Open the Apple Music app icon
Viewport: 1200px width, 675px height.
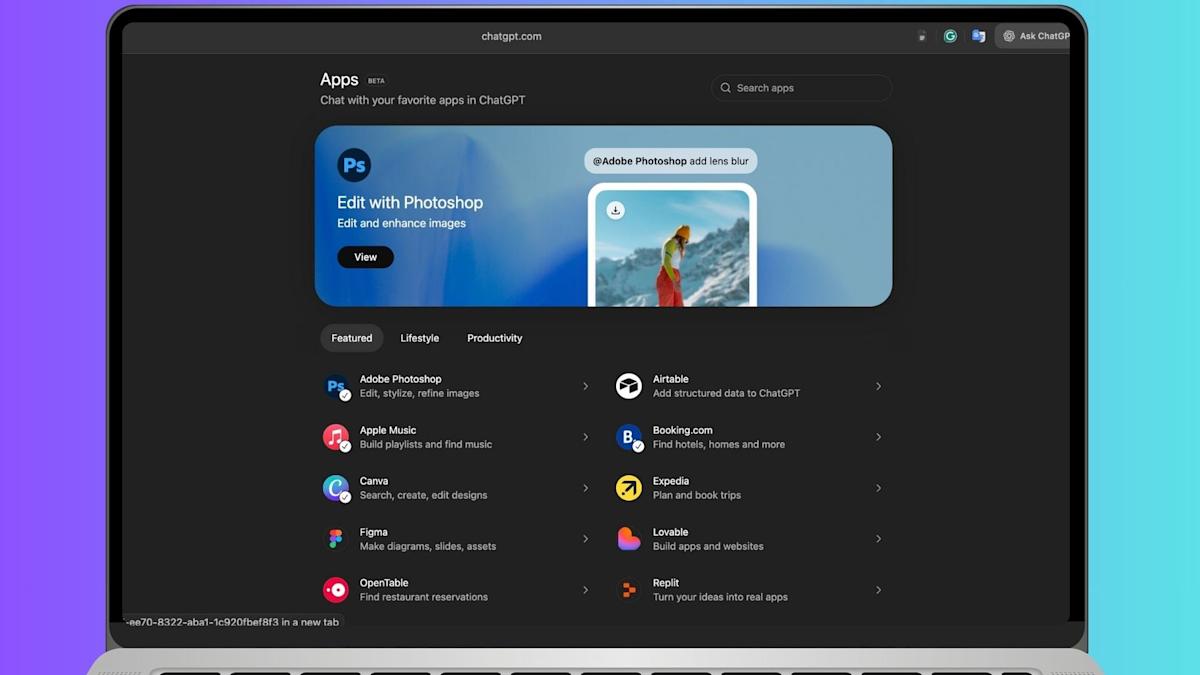point(336,437)
